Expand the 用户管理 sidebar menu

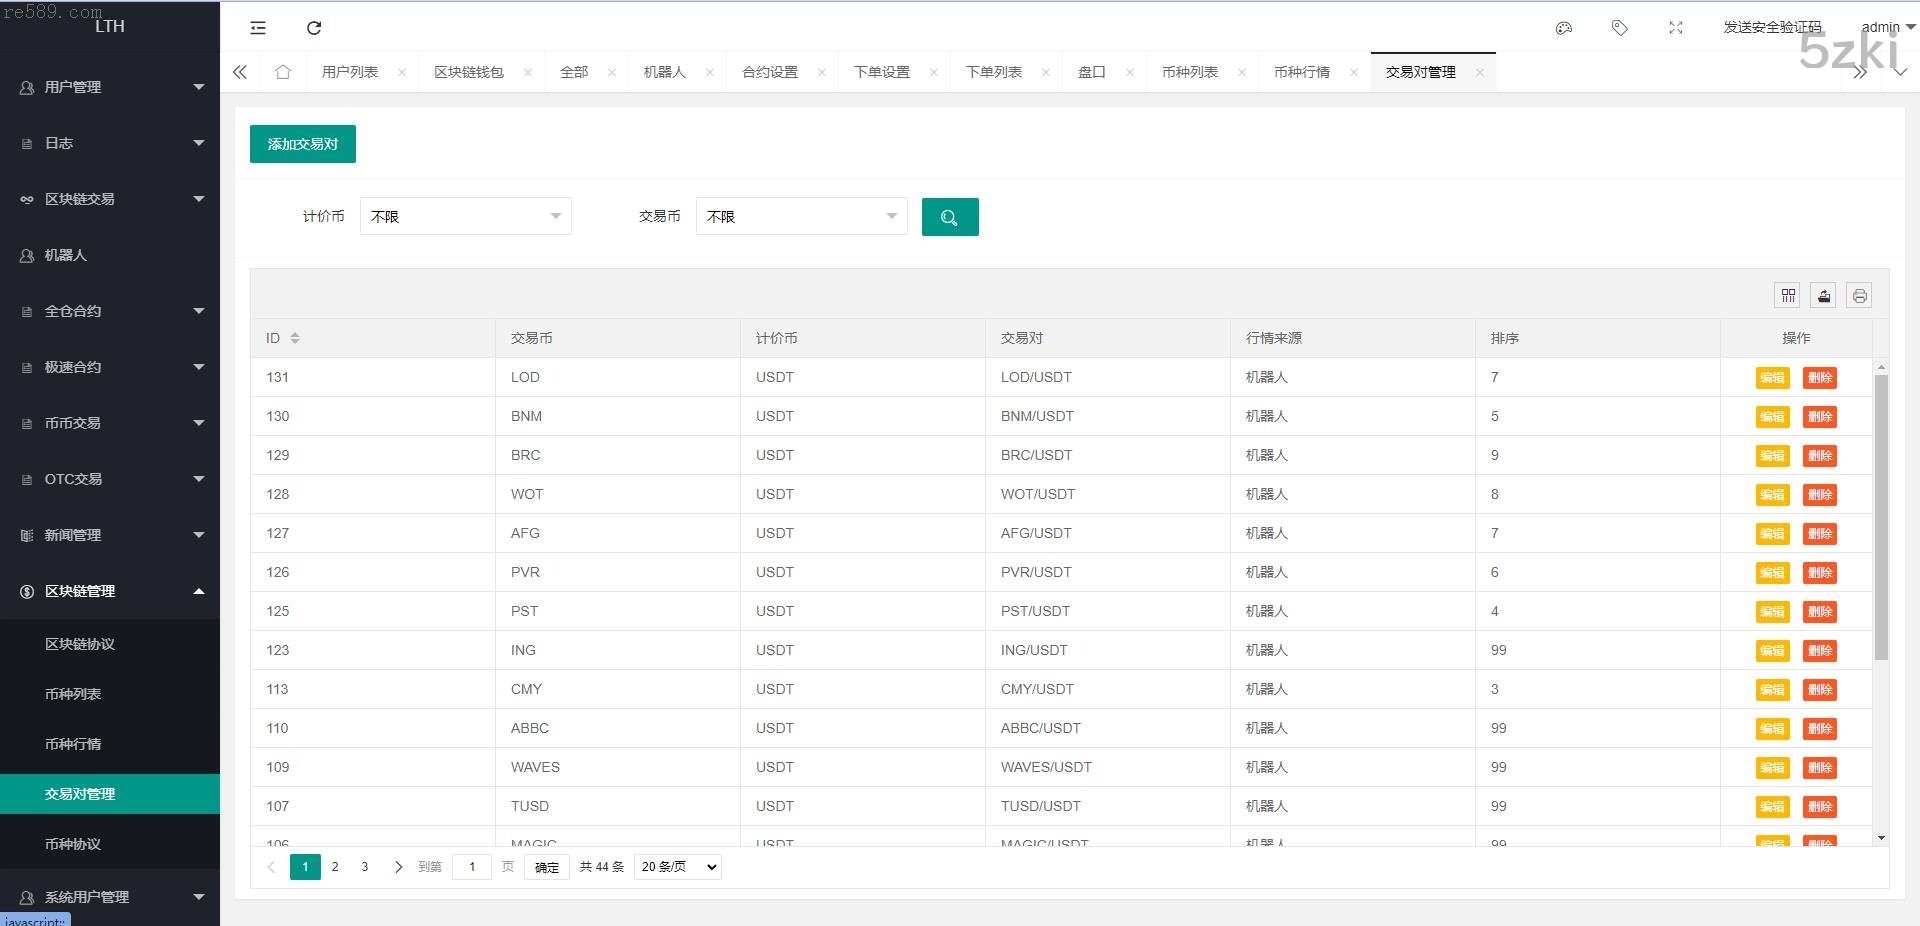point(110,87)
